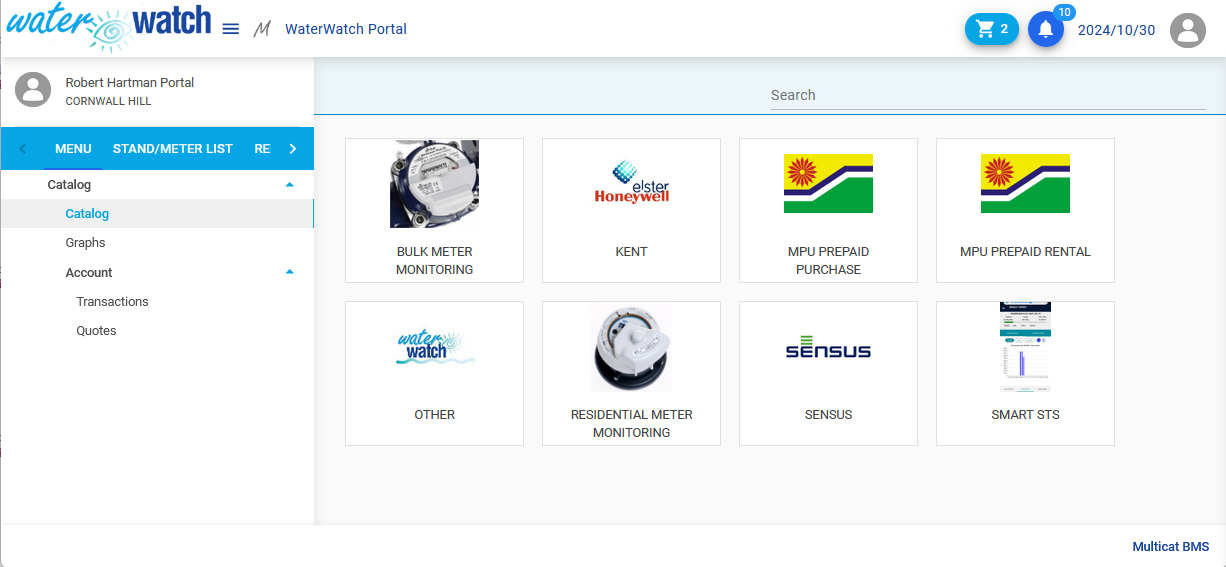This screenshot has width=1226, height=567.
Task: Switch to the STAND/METER LIST tab
Action: tap(173, 149)
